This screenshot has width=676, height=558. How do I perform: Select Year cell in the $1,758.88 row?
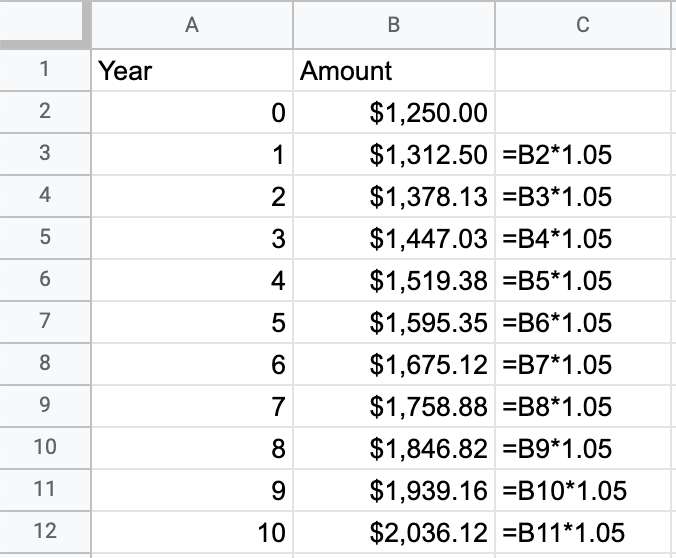point(192,406)
